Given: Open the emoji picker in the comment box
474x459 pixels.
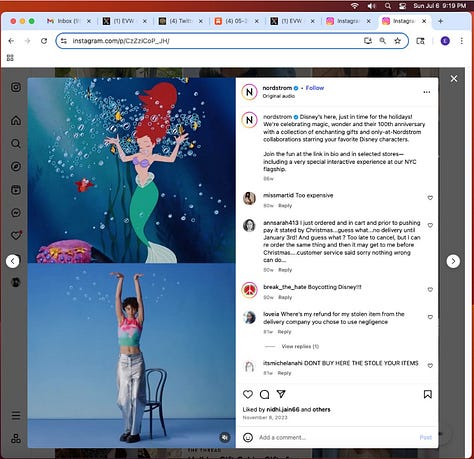Looking at the screenshot, I should tap(248, 437).
